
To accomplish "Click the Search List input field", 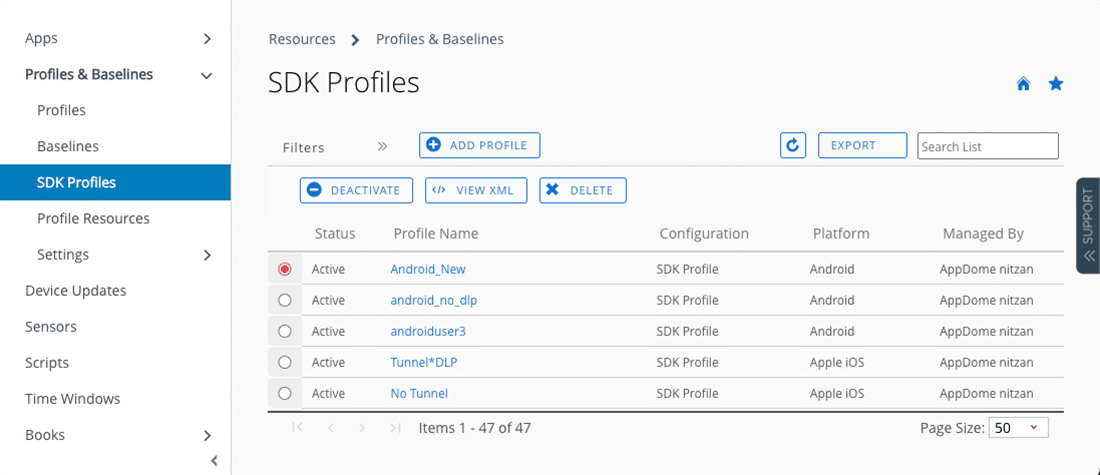I will 987,146.
